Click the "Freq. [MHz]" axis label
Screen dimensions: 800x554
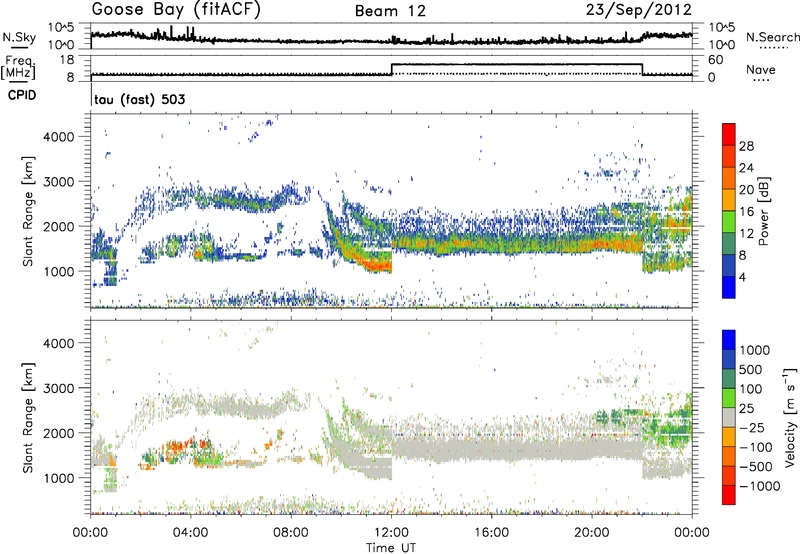(x=19, y=67)
